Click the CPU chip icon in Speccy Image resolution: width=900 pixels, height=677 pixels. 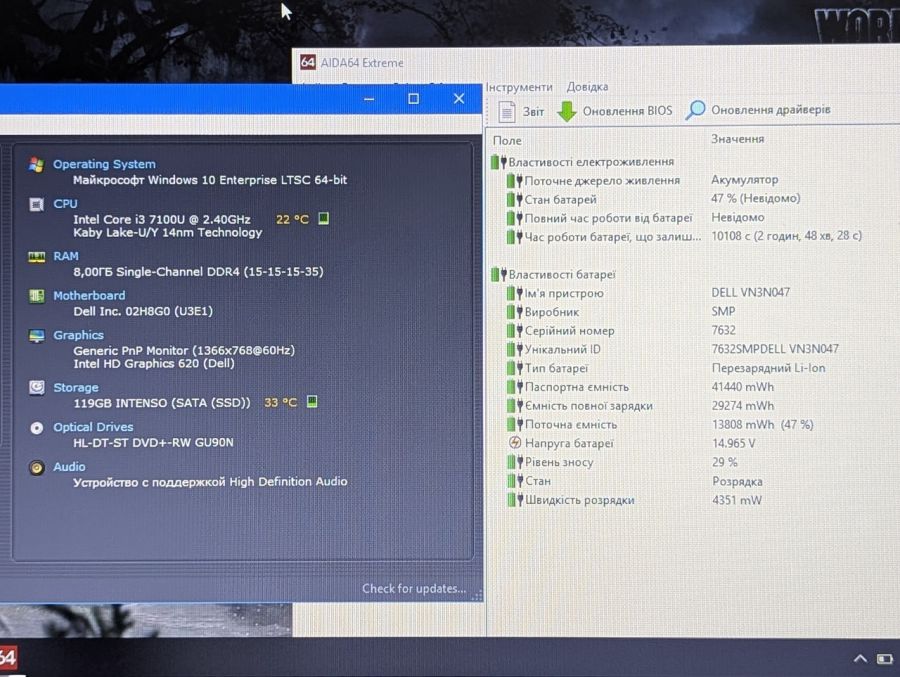36,204
